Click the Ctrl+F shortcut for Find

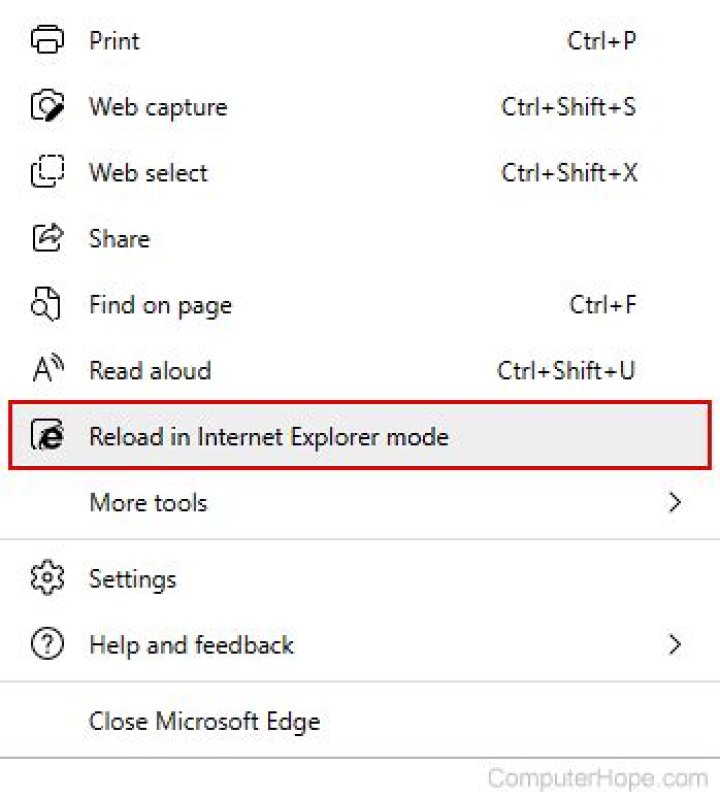pyautogui.click(x=602, y=305)
